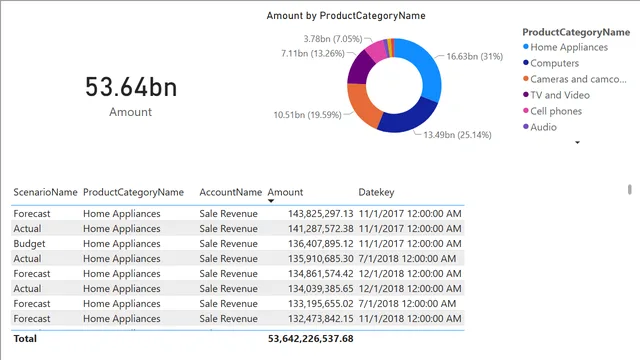
Task: Click the Total row label
Action: (x=25, y=339)
